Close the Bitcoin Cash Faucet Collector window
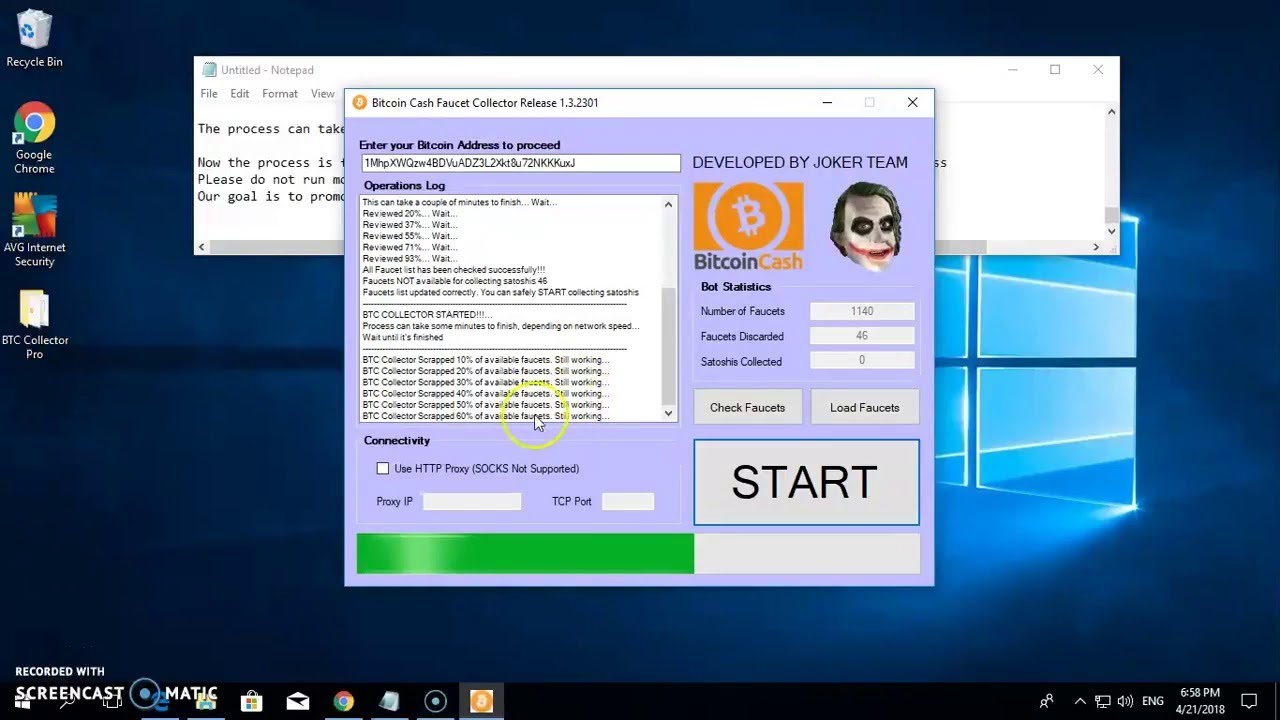The height and width of the screenshot is (720, 1280). pyautogui.click(x=912, y=102)
